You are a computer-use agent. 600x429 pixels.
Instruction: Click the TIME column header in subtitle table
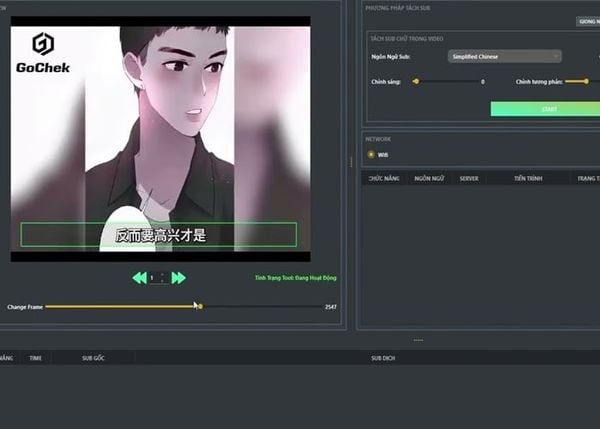(36, 358)
